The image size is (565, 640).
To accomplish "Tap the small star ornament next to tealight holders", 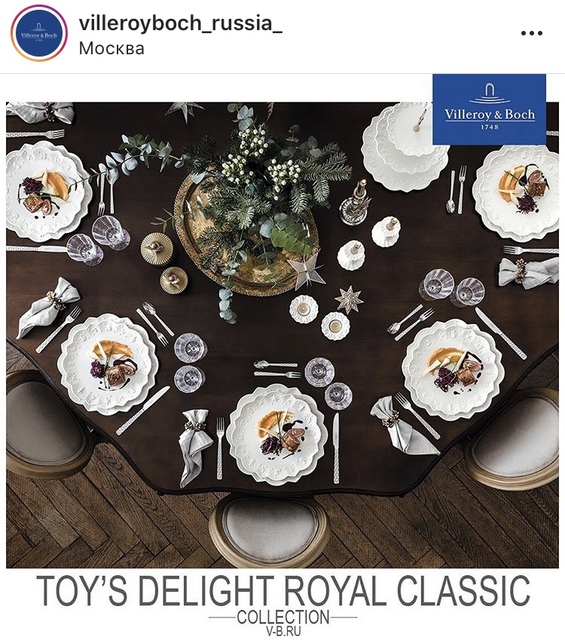I will click(349, 300).
